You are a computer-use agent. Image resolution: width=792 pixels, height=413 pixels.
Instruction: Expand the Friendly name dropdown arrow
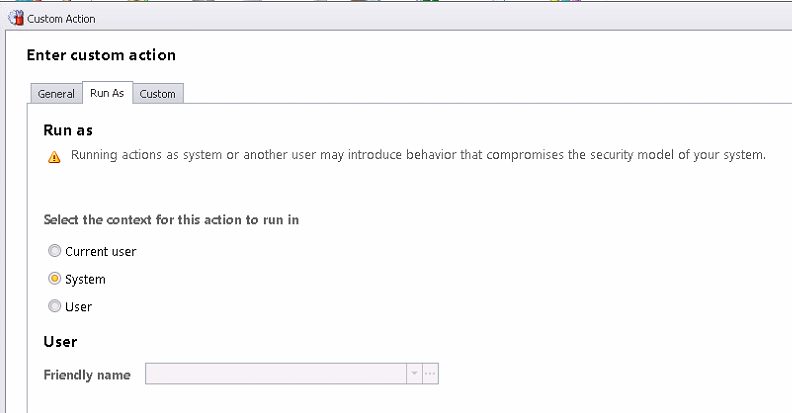point(414,374)
